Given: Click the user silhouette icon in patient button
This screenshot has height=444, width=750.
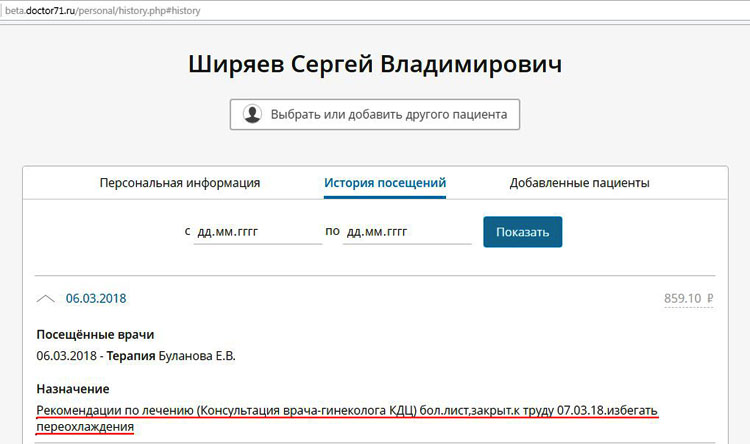Looking at the screenshot, I should pyautogui.click(x=252, y=114).
